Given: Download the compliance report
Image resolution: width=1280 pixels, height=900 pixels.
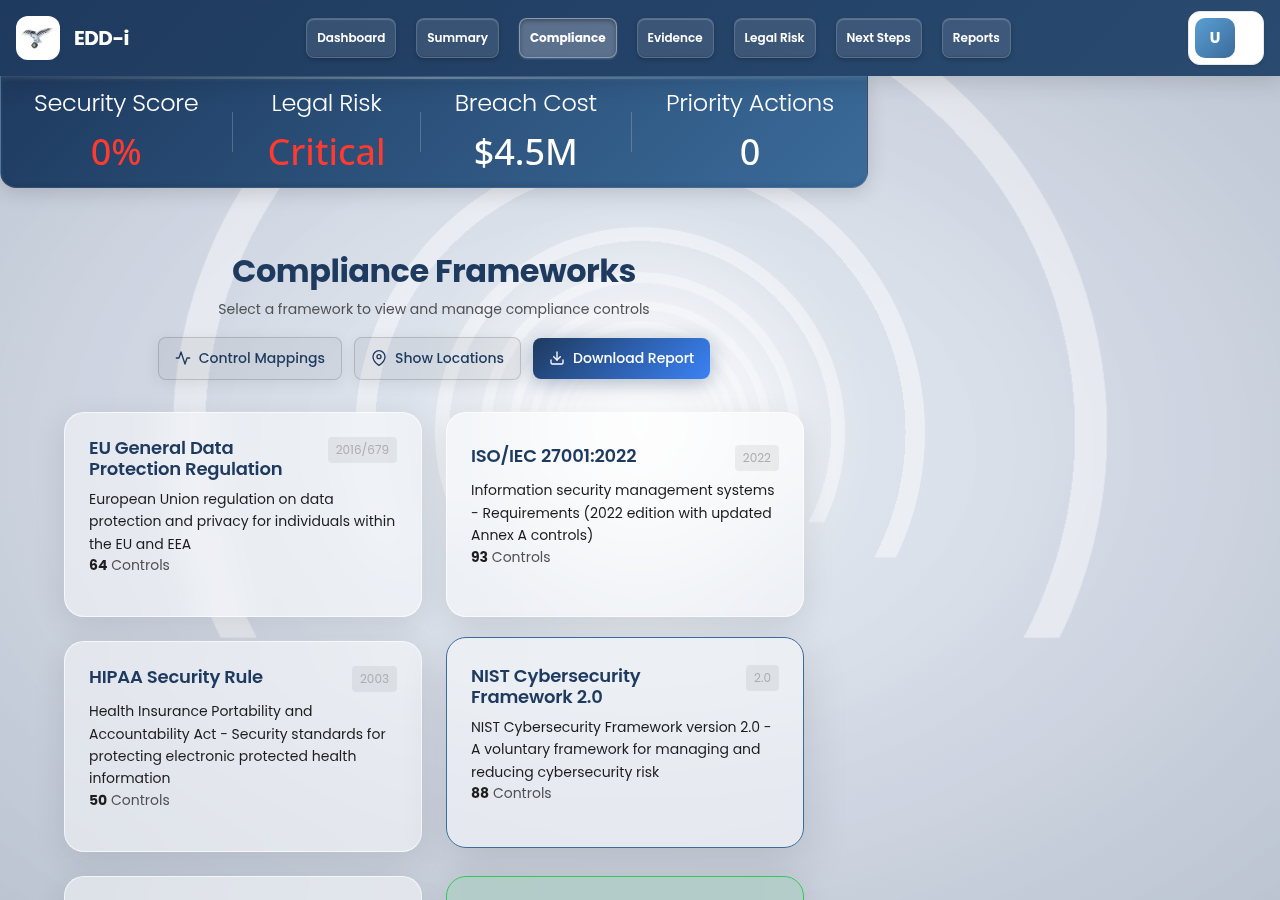Looking at the screenshot, I should 621,358.
